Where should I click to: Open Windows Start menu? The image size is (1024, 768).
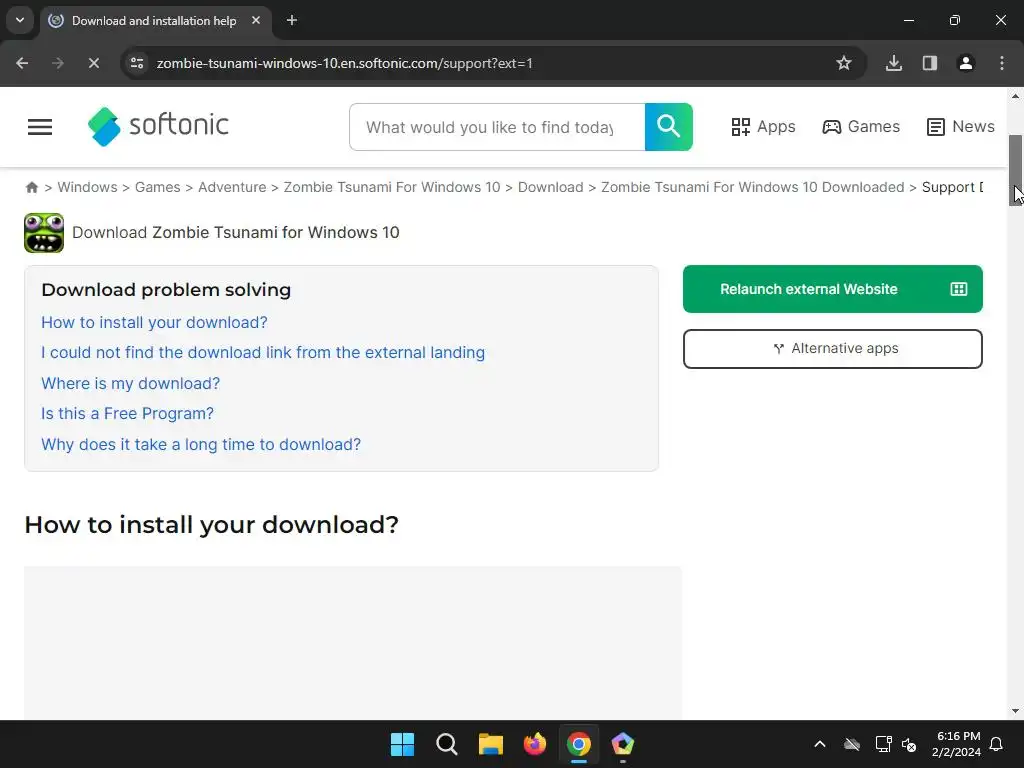pos(402,744)
